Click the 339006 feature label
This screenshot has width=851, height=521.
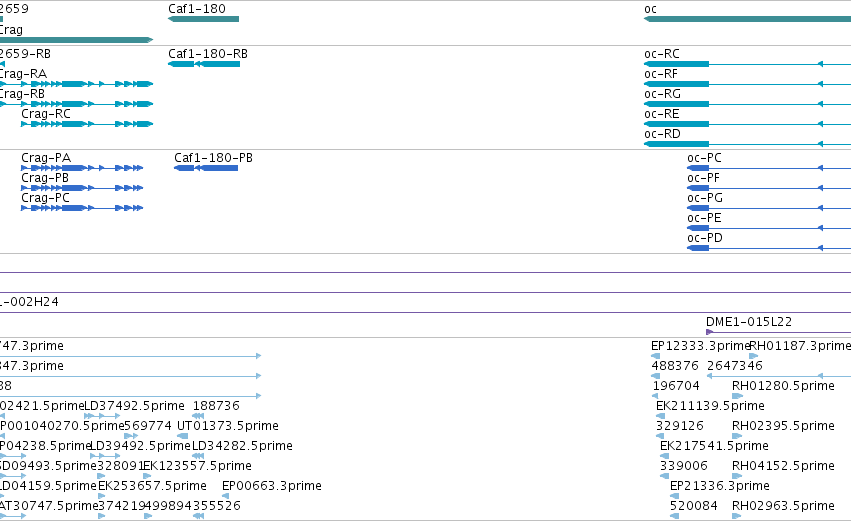click(684, 467)
